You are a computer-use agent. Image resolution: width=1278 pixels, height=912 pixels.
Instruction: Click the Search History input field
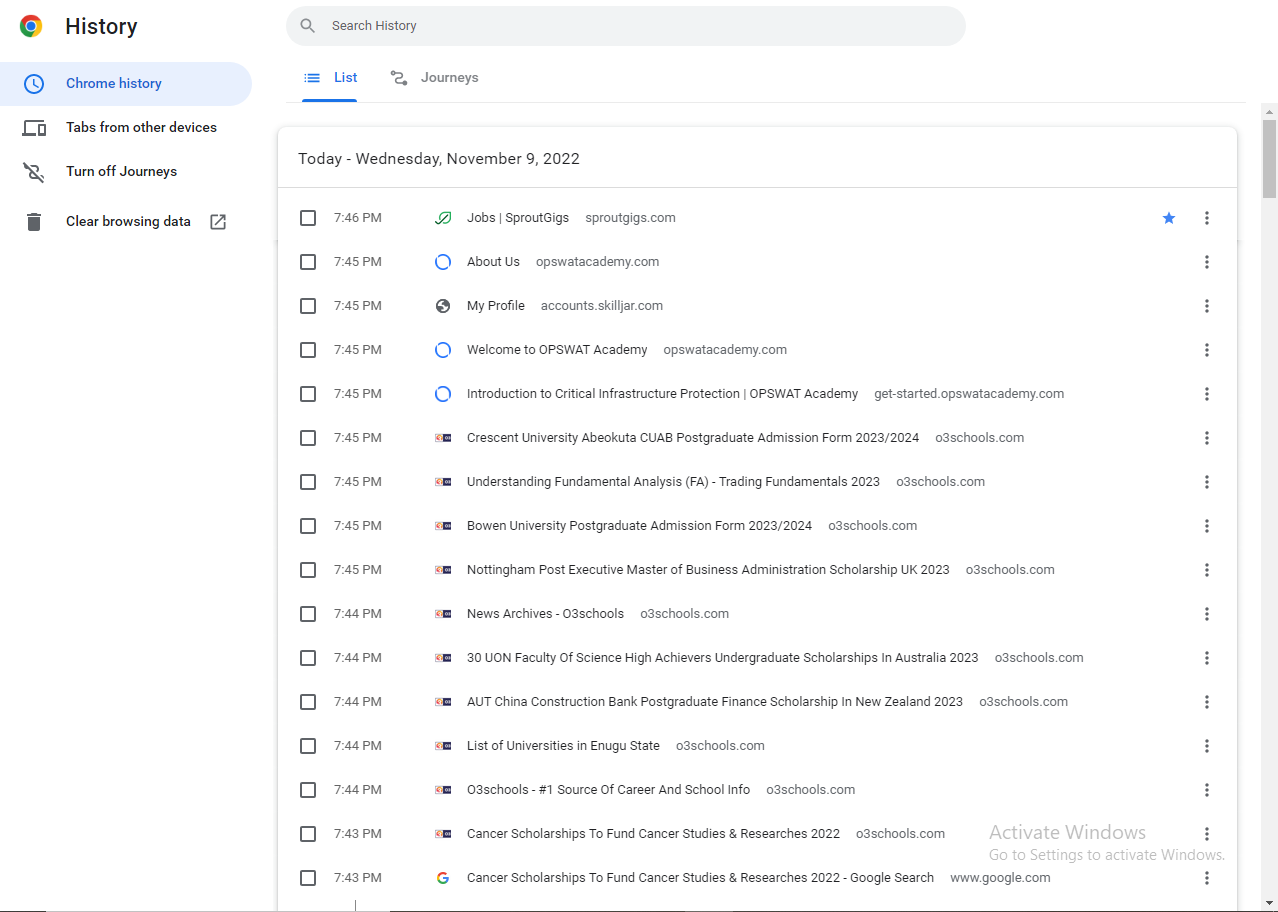626,26
